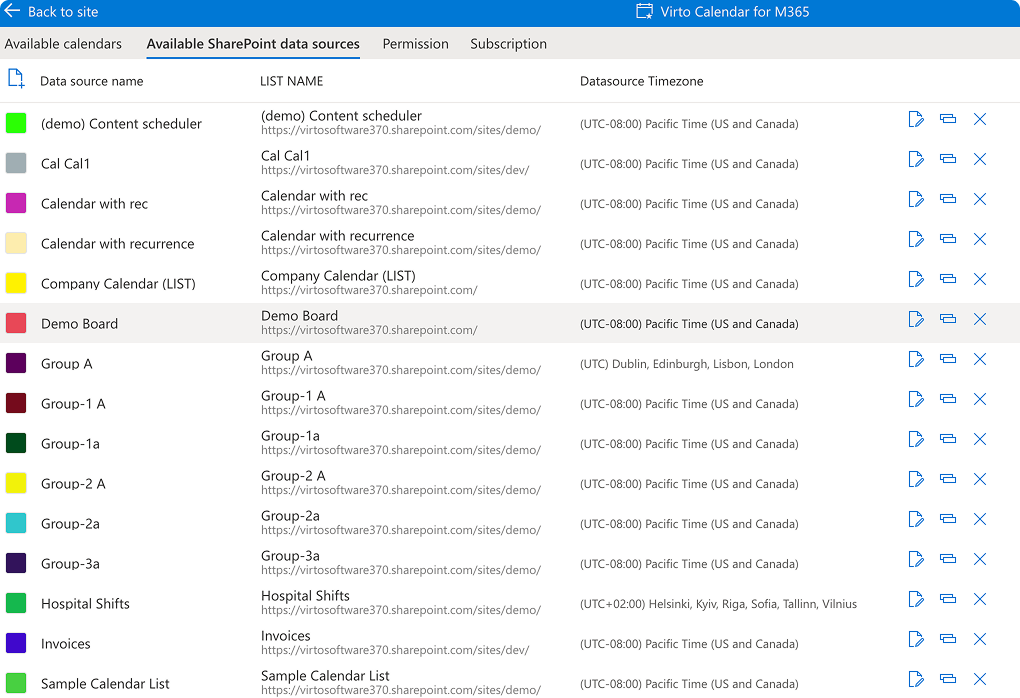
Task: Click the yellow swatch for Company Calendar (LIST)
Action: point(16,283)
